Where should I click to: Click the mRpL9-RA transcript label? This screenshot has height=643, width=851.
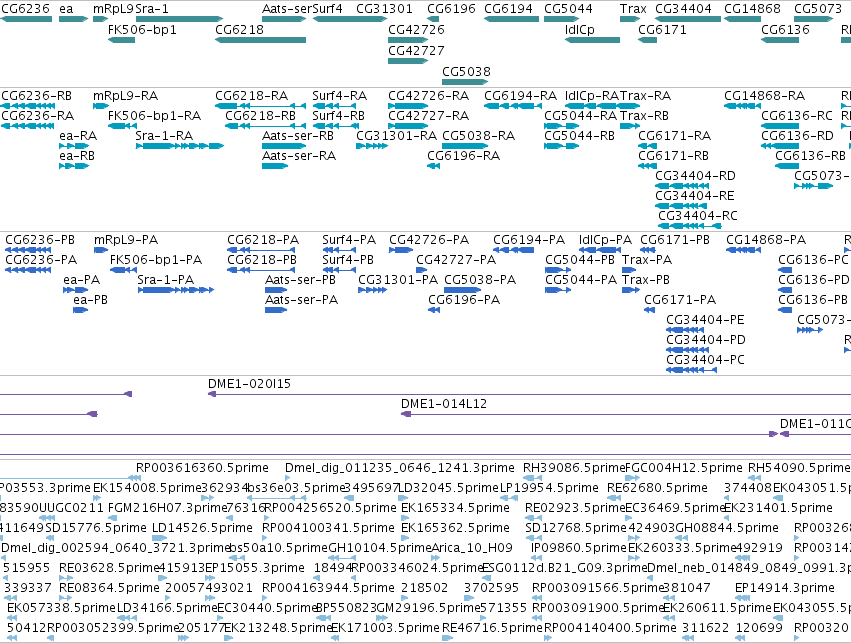click(x=125, y=96)
